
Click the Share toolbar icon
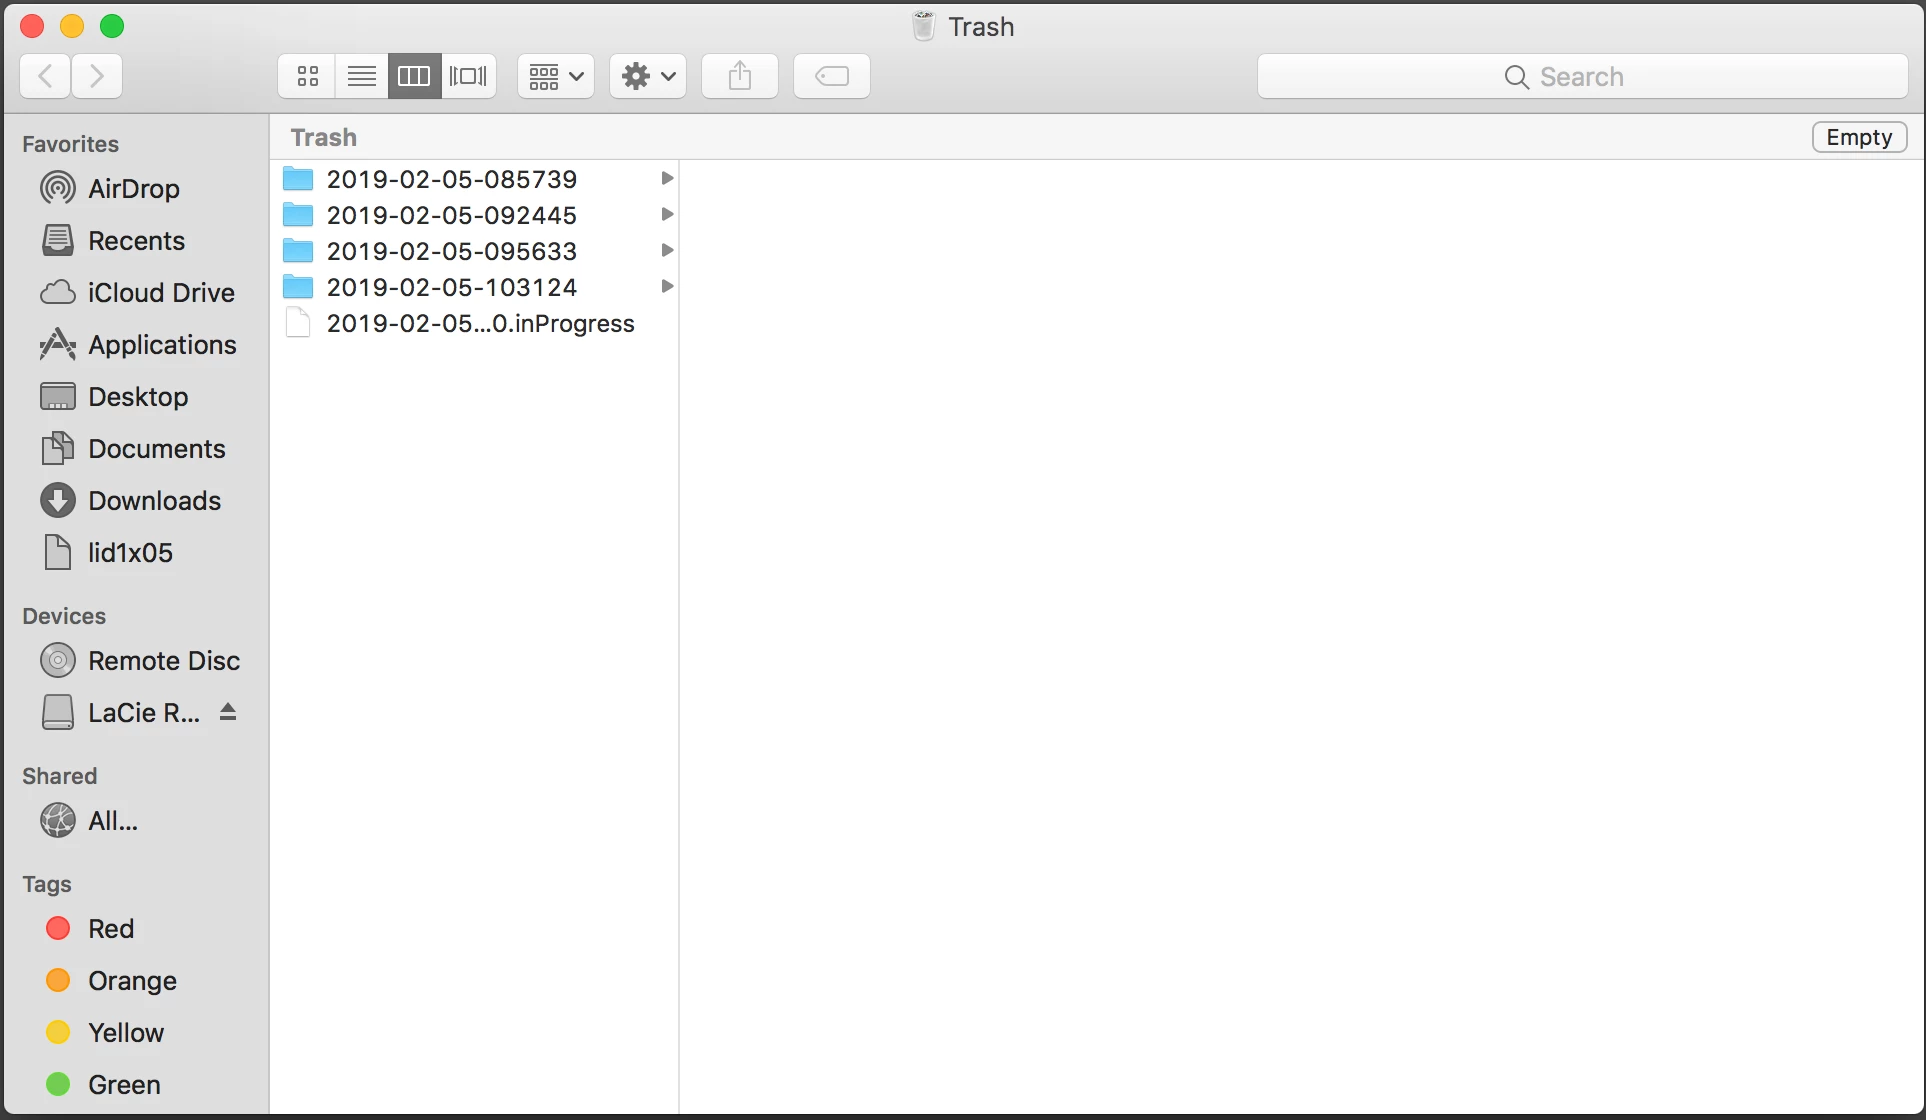[x=739, y=76]
